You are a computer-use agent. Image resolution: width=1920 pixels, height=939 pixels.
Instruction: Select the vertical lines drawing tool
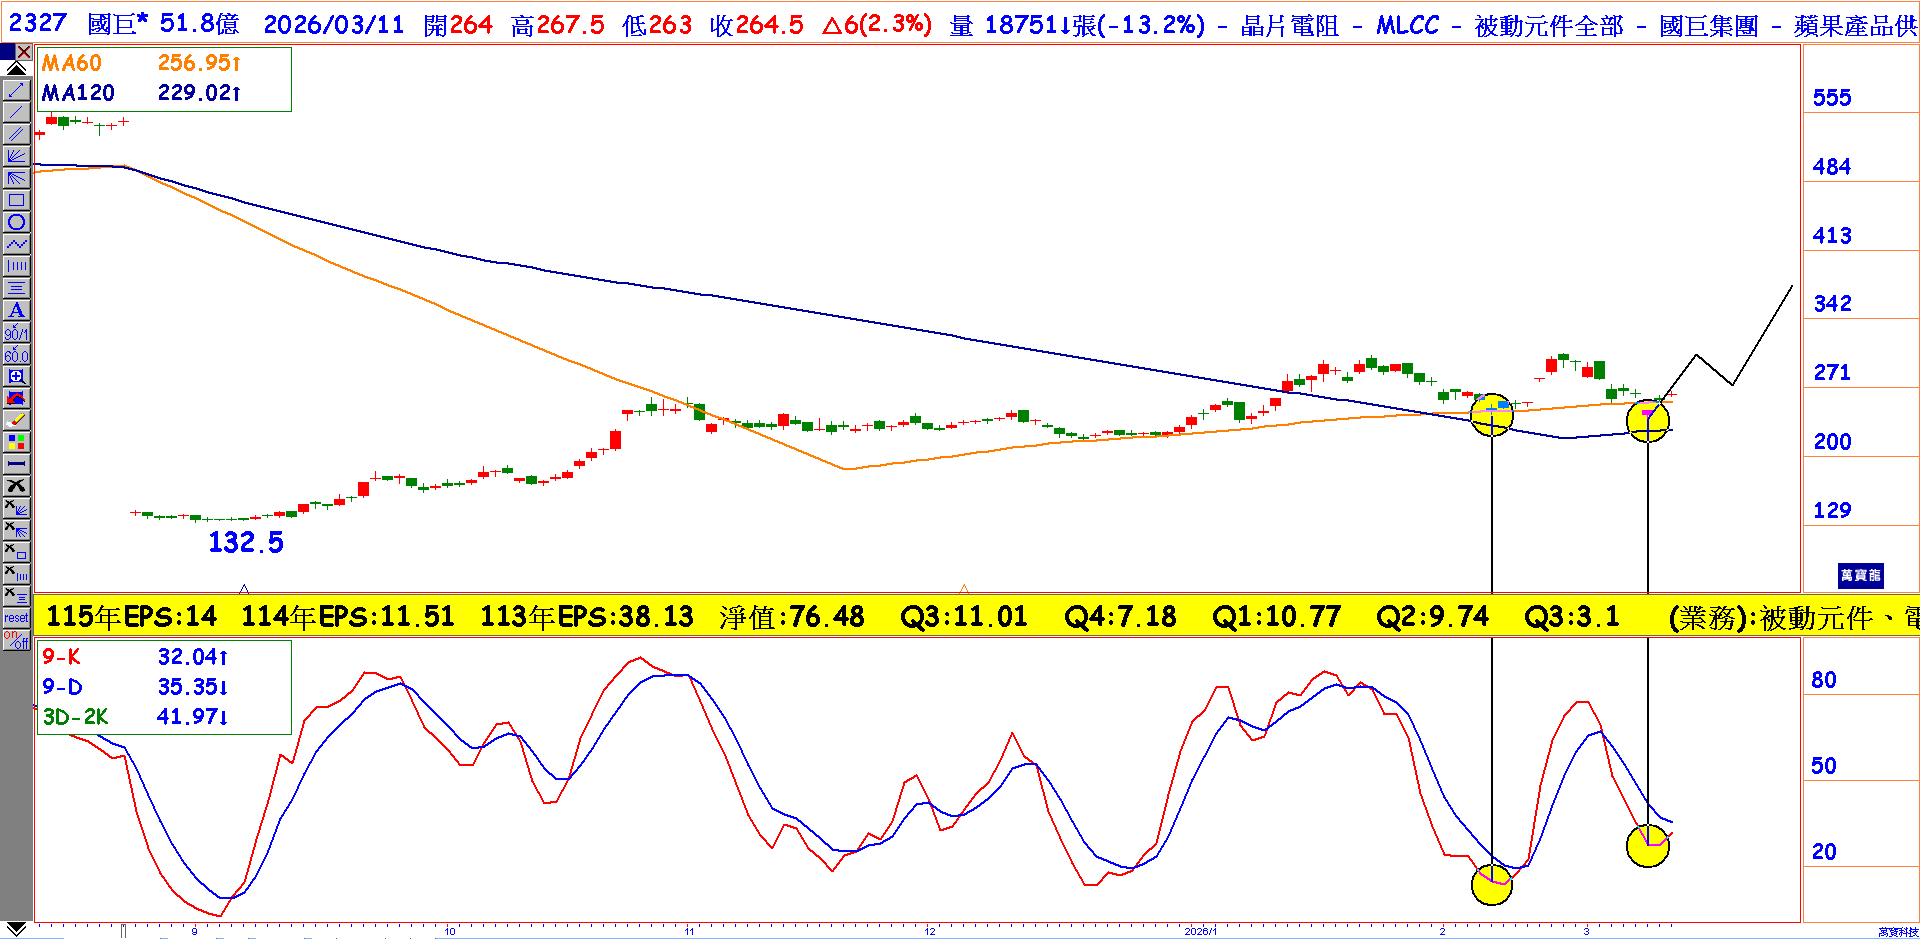[x=16, y=266]
